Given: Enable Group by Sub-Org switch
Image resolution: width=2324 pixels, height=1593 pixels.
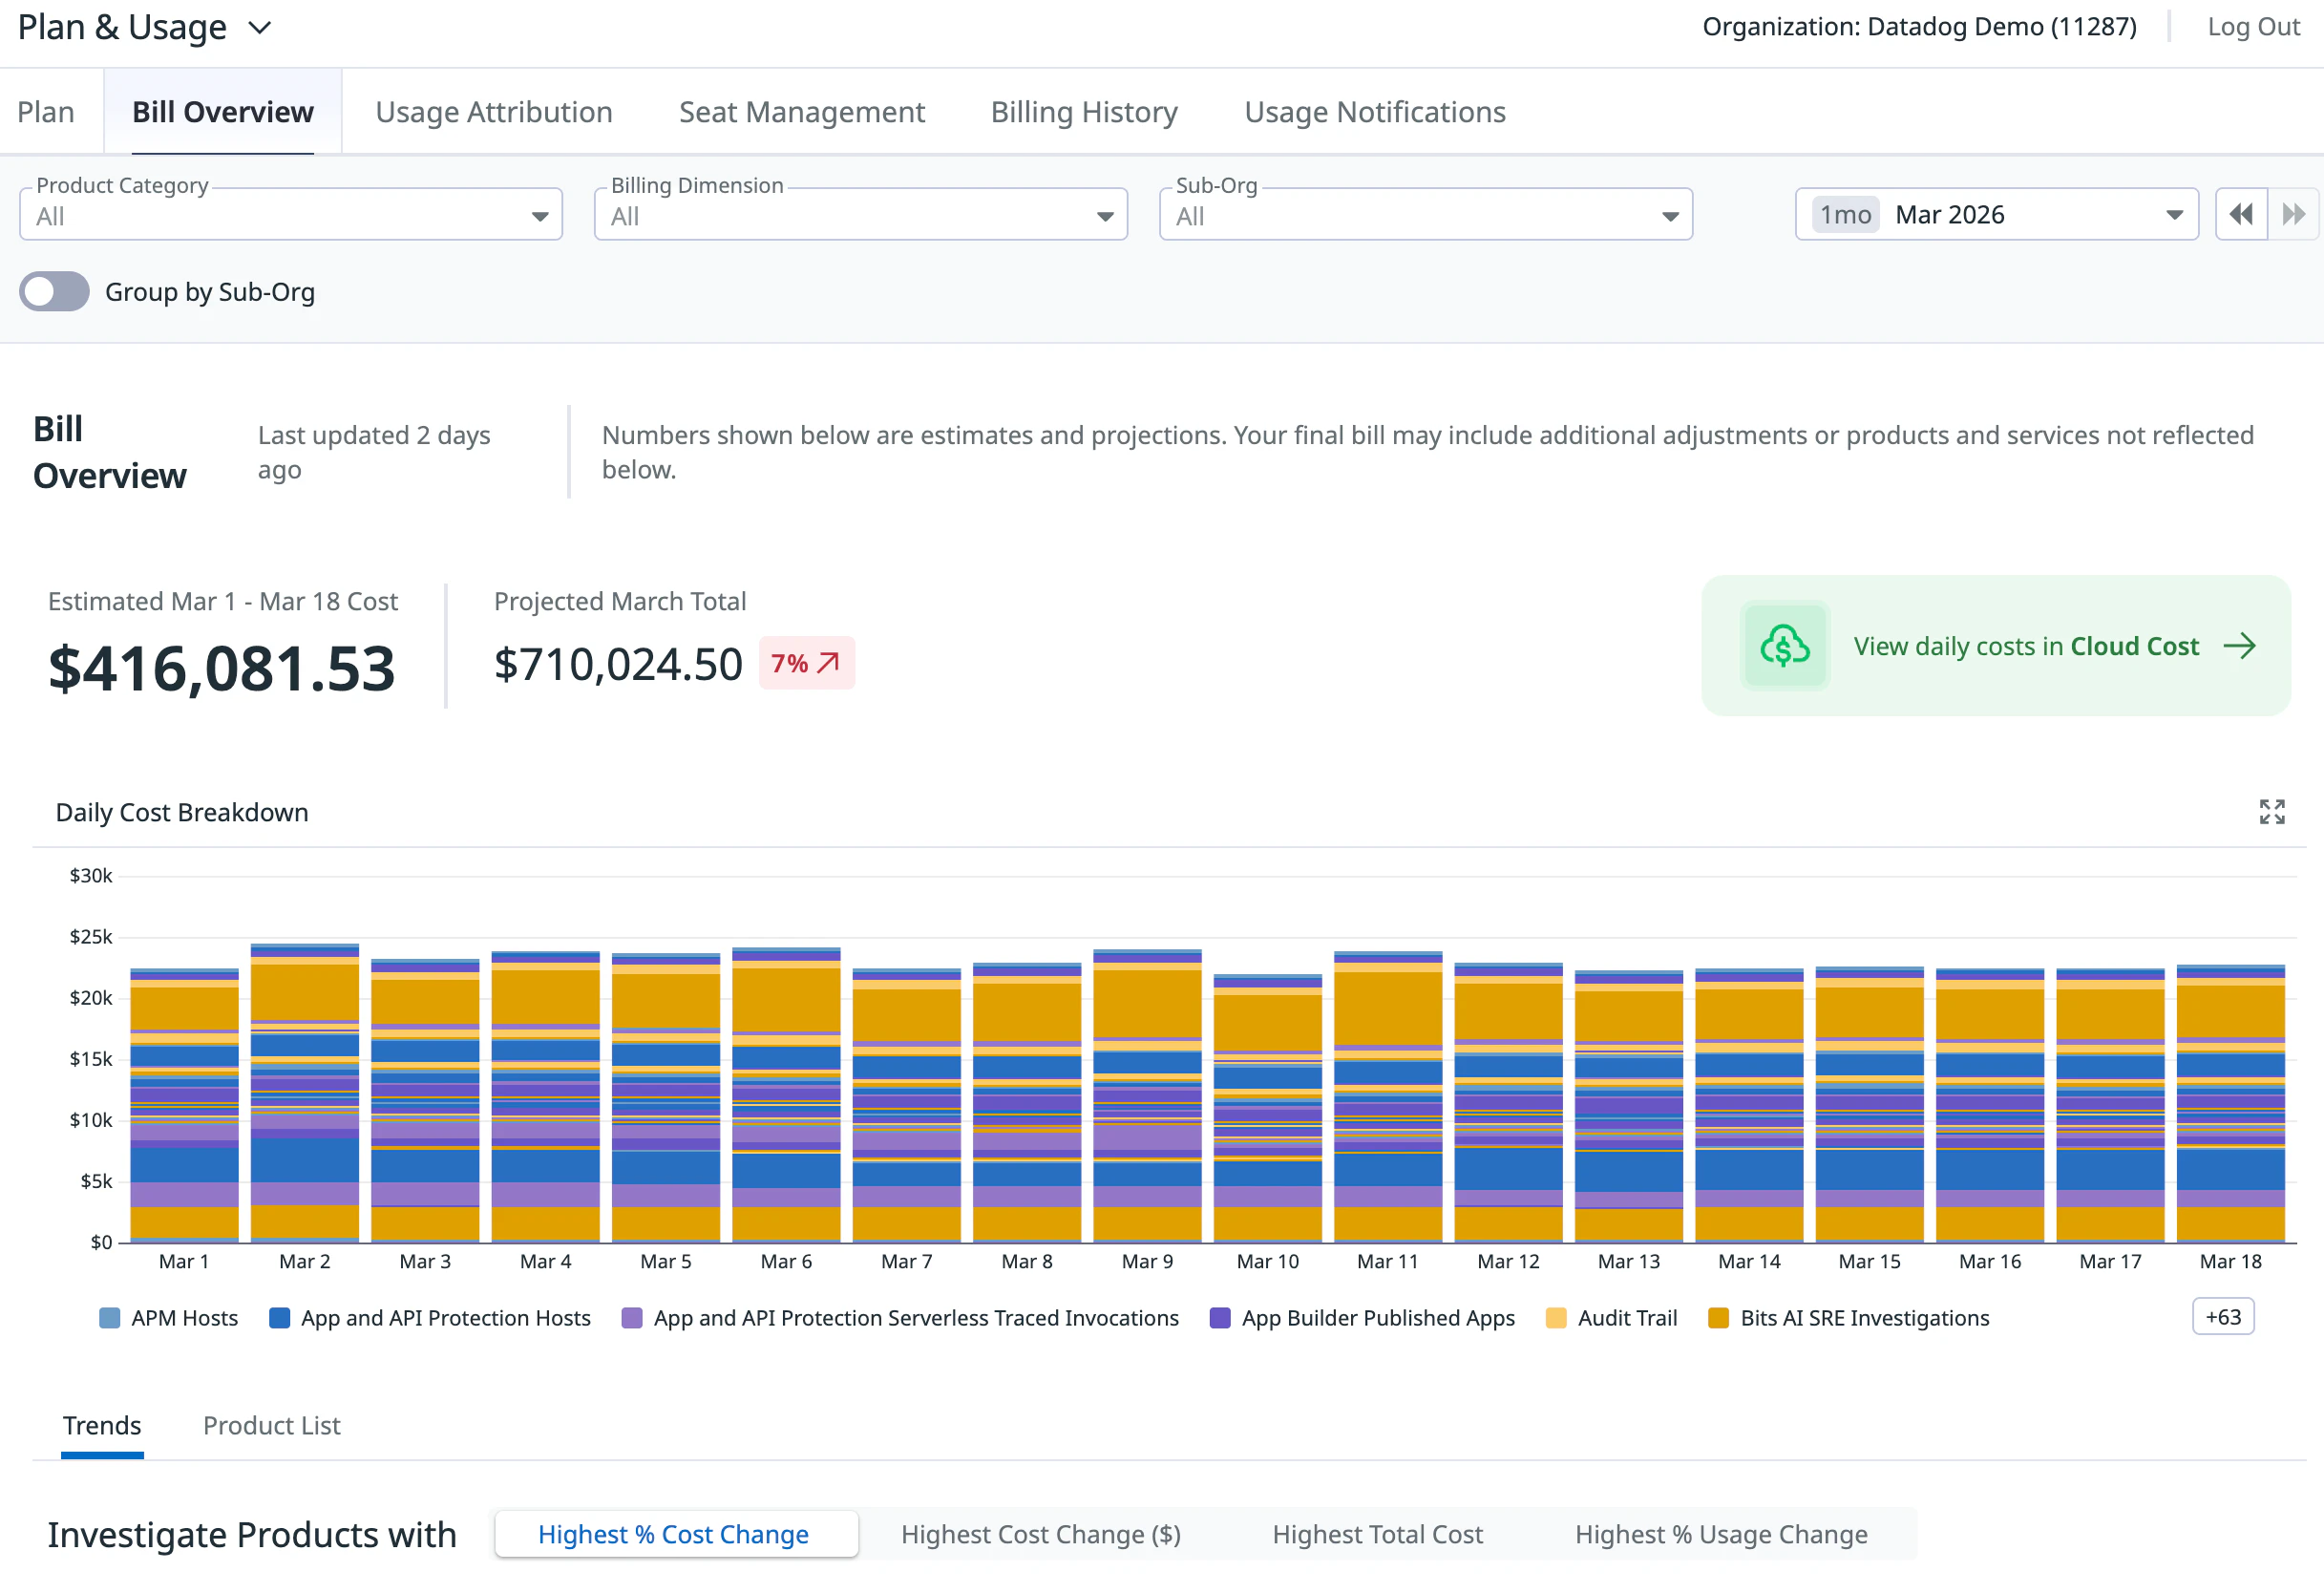Looking at the screenshot, I should tap(54, 292).
